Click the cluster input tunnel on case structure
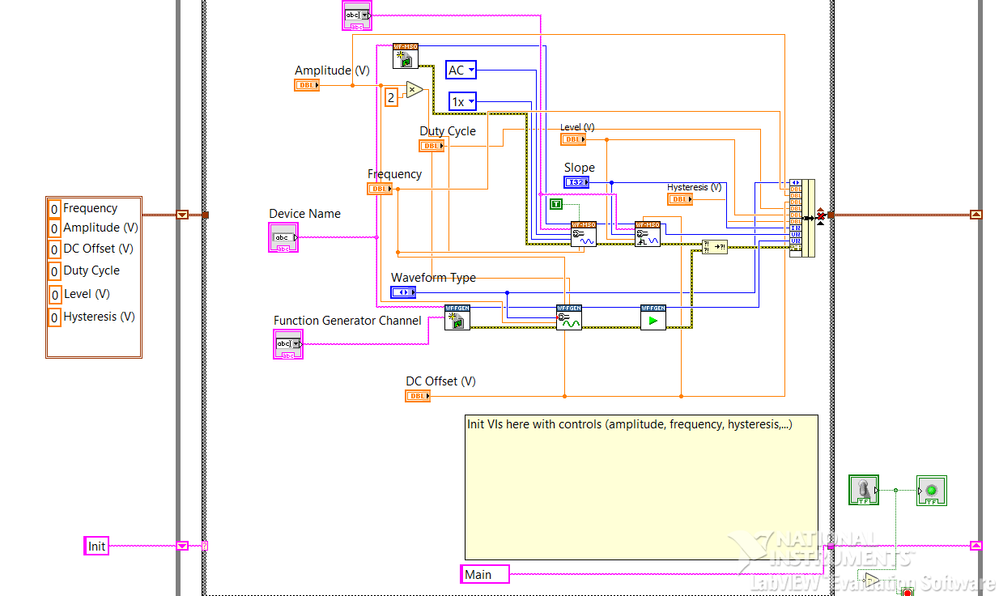 [205, 215]
